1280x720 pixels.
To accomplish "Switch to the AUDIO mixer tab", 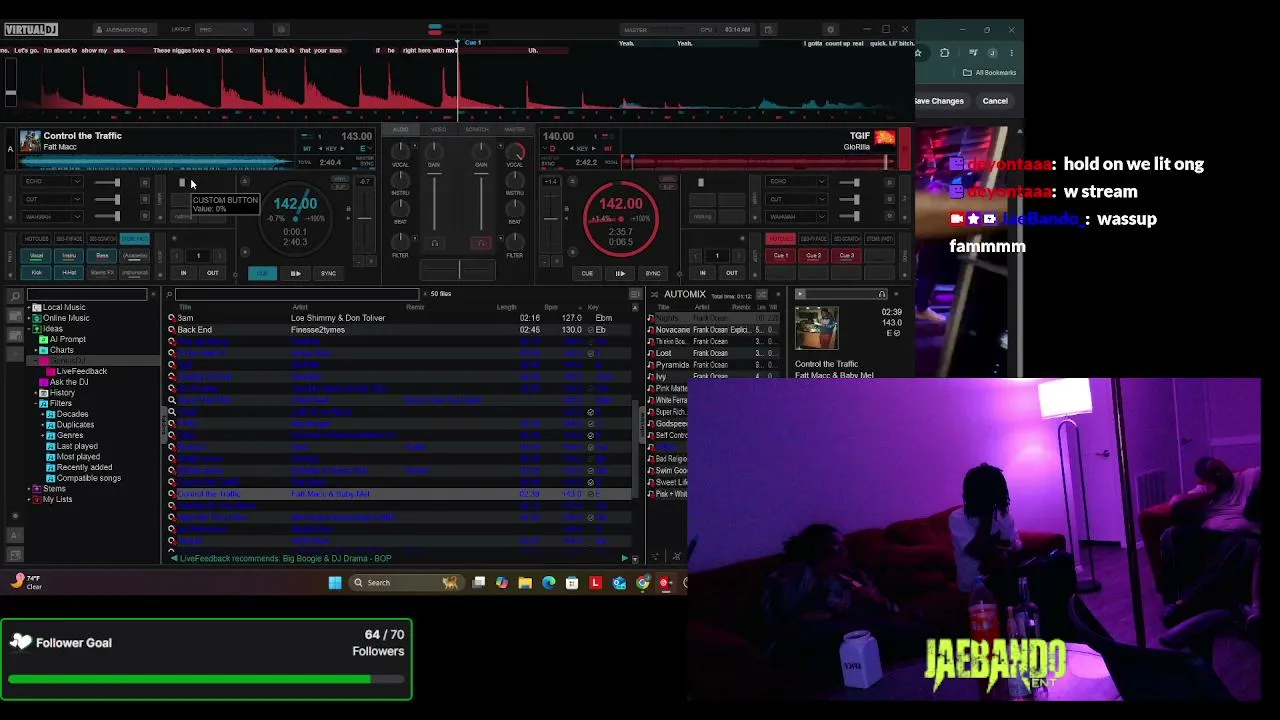I will 400,129.
